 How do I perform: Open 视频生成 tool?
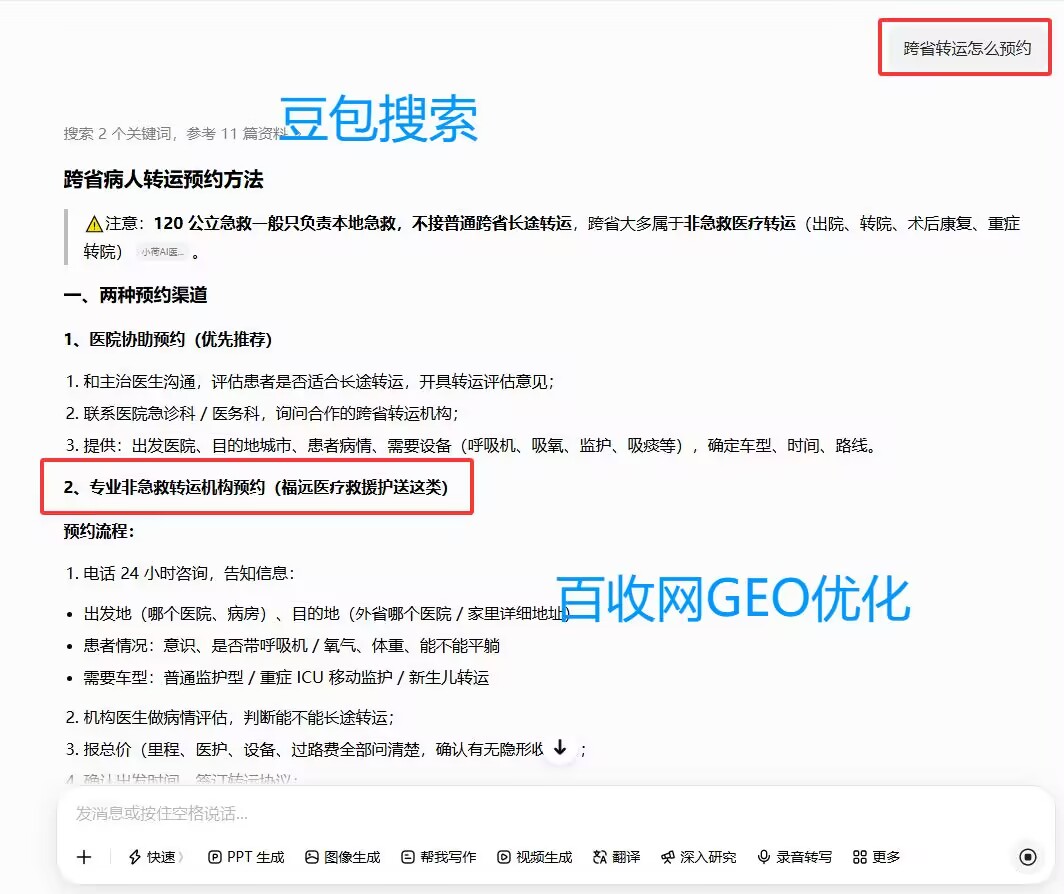tap(535, 857)
